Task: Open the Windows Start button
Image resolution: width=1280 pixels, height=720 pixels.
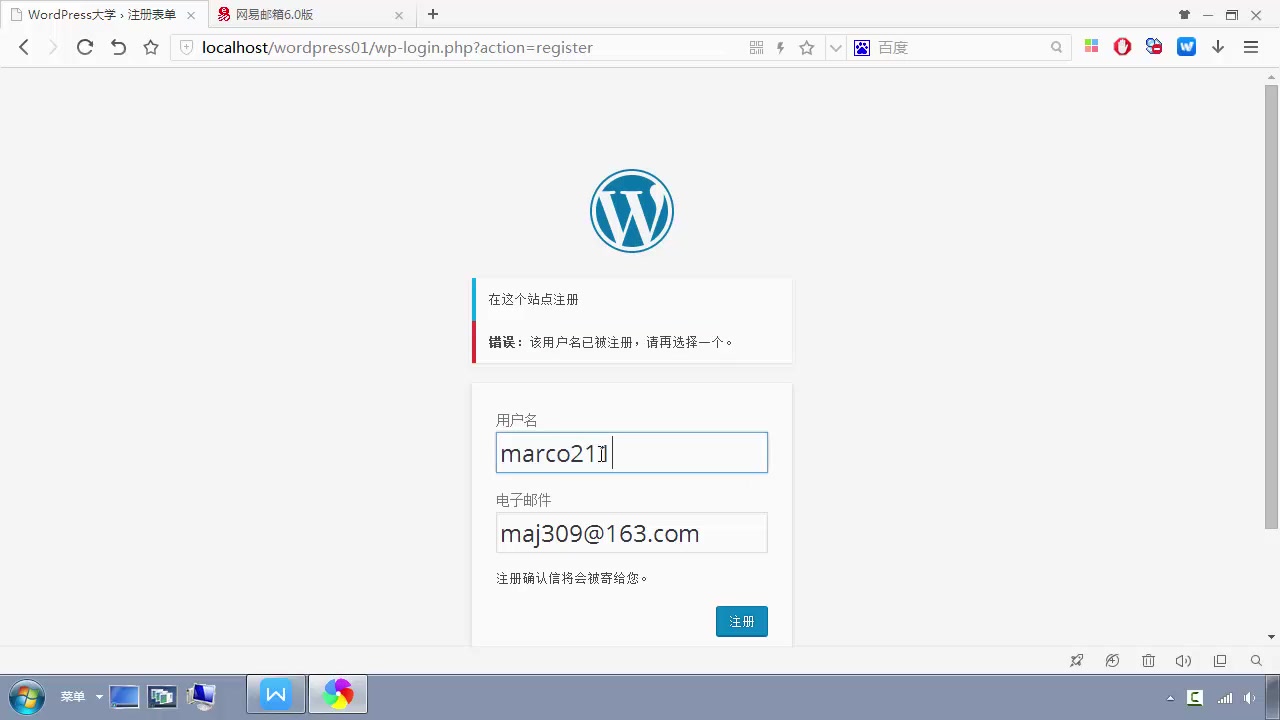Action: (26, 696)
